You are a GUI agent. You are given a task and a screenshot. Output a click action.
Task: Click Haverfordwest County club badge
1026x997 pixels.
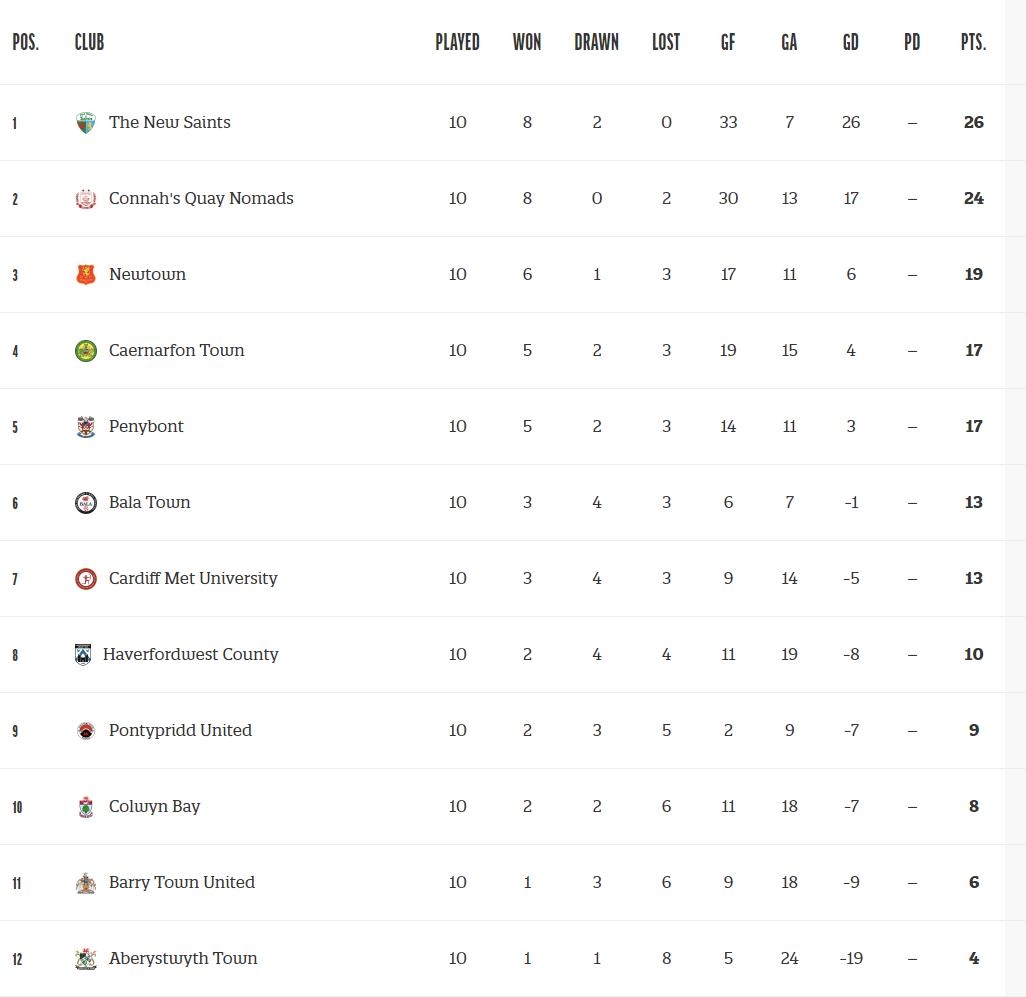click(83, 655)
